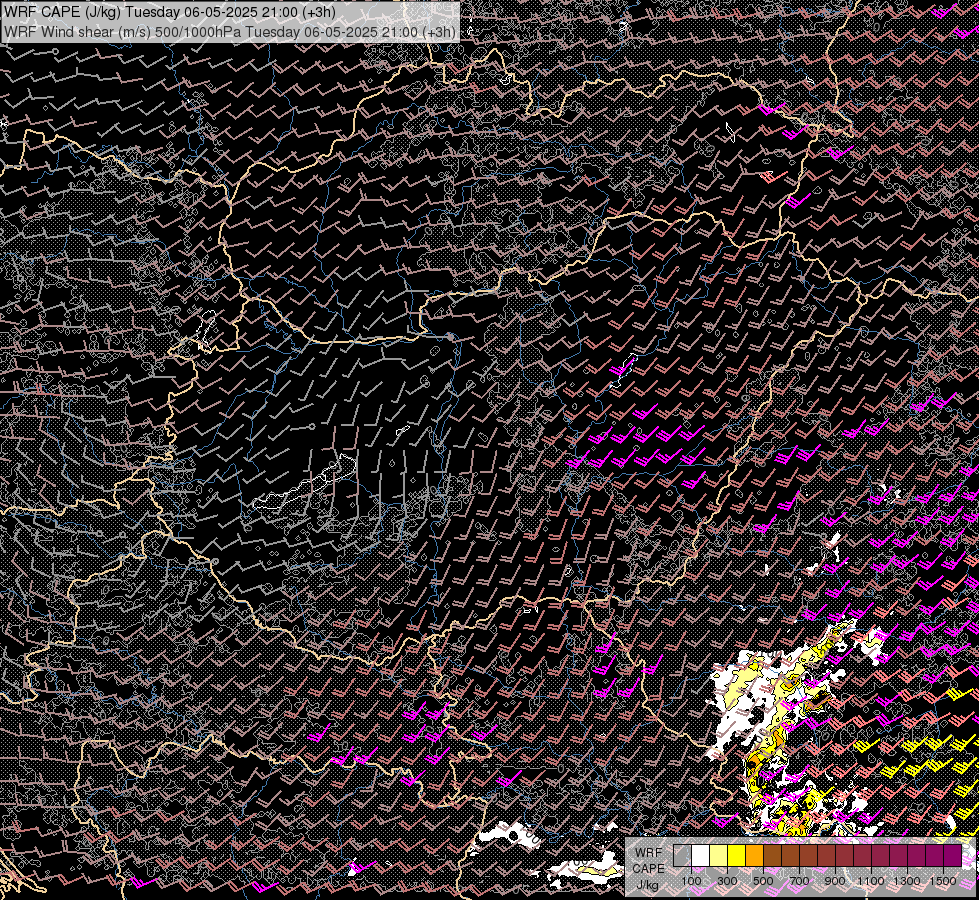This screenshot has height=900, width=979.
Task: Click the WRF CAPE title line
Action: 169,12
